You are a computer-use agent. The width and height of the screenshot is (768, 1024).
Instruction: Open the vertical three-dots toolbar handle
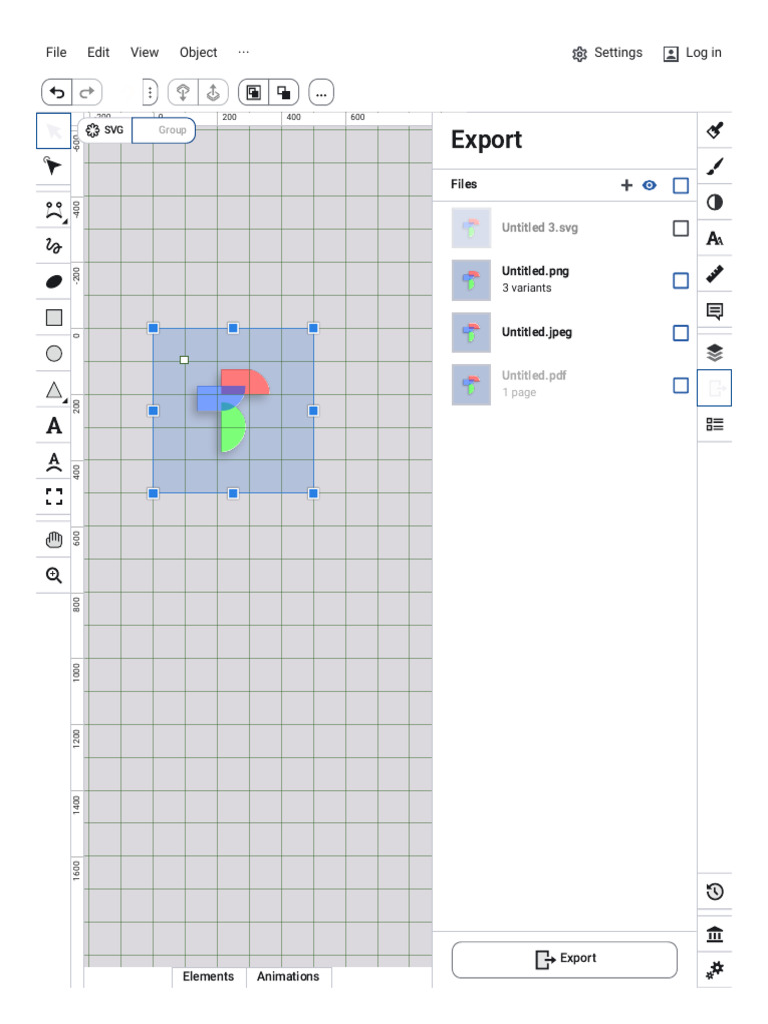150,93
